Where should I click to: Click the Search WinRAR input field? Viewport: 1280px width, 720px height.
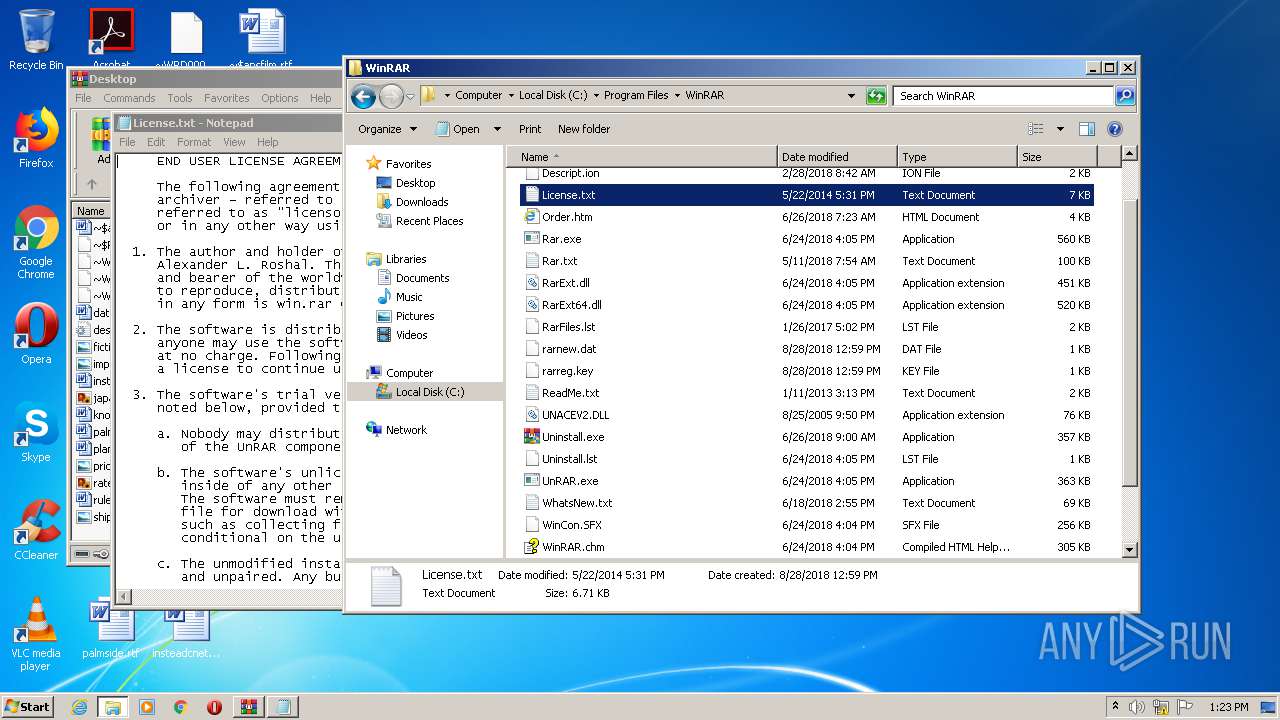tap(1003, 96)
